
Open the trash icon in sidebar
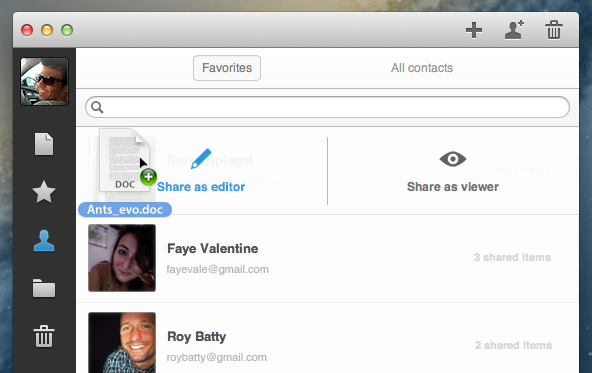(44, 336)
